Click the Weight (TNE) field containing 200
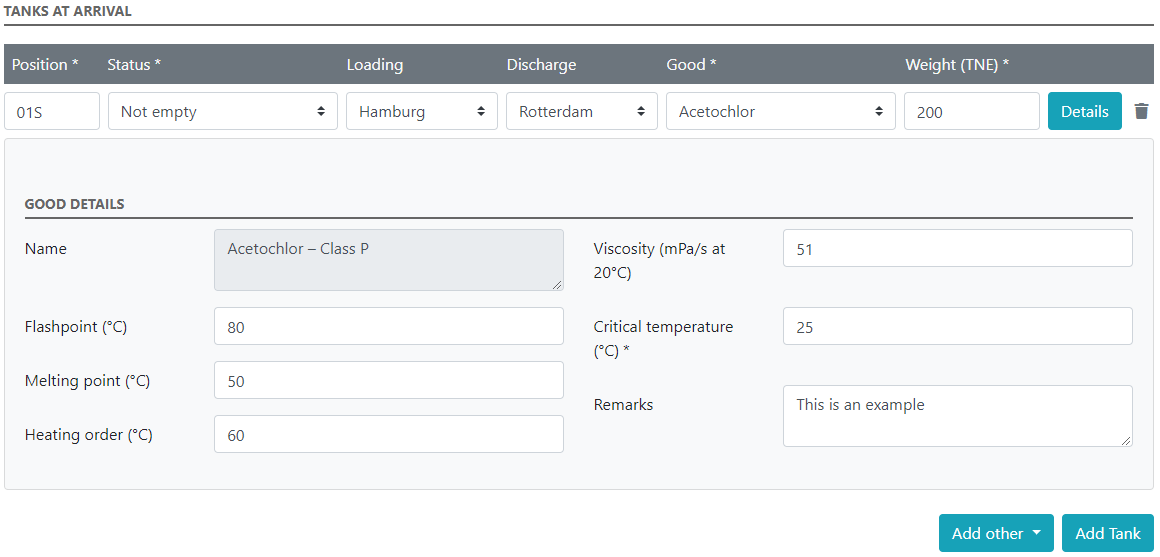This screenshot has height=557, width=1160. (971, 111)
